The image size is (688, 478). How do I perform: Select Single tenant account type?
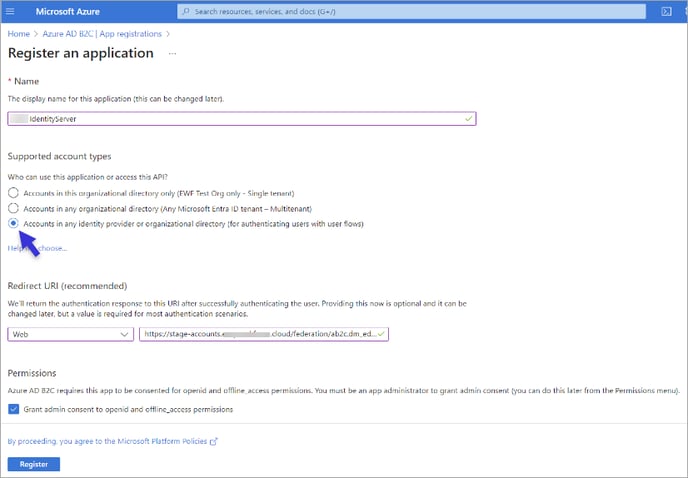point(13,193)
